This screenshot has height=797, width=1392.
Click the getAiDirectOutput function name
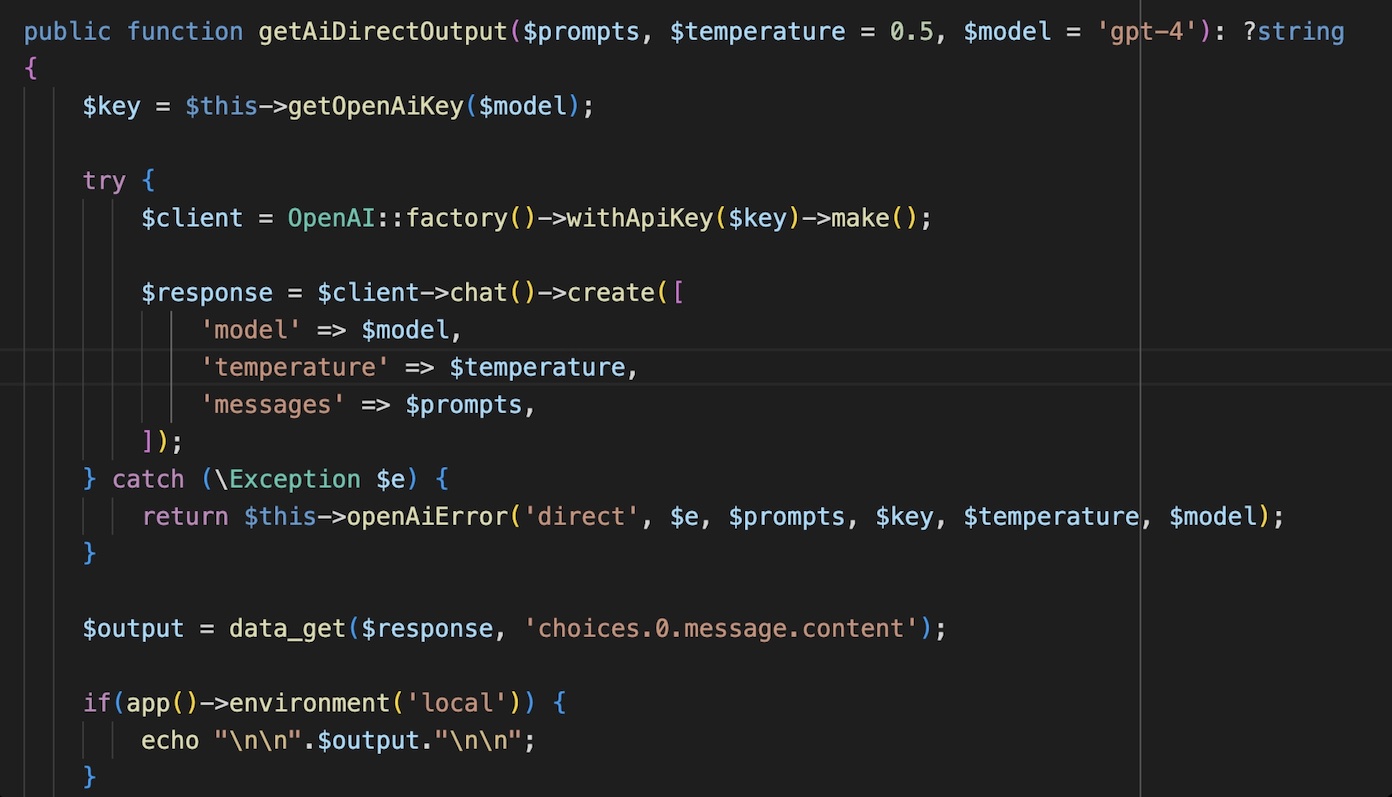pos(382,31)
